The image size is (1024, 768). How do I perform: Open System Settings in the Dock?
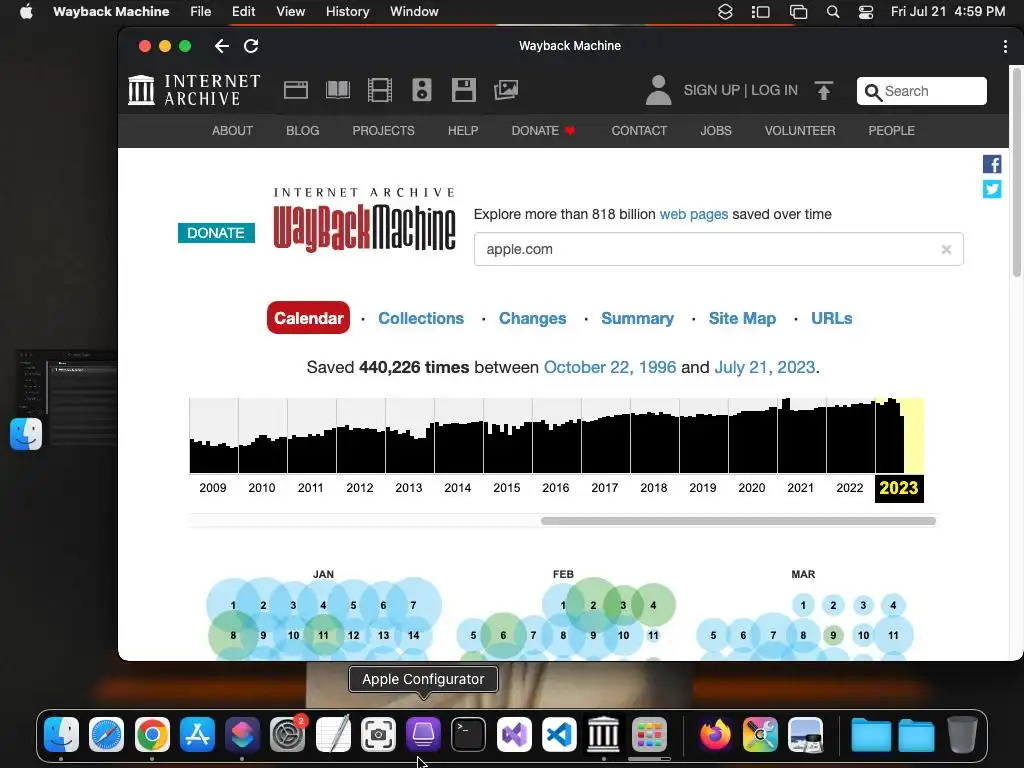287,735
